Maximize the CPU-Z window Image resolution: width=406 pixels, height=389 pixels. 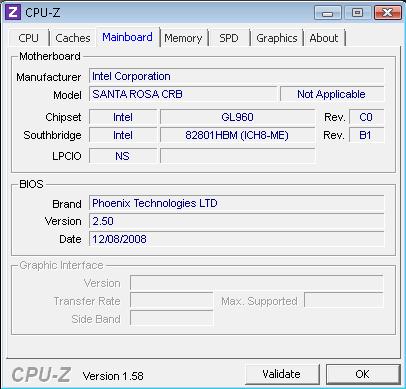[x=357, y=13]
